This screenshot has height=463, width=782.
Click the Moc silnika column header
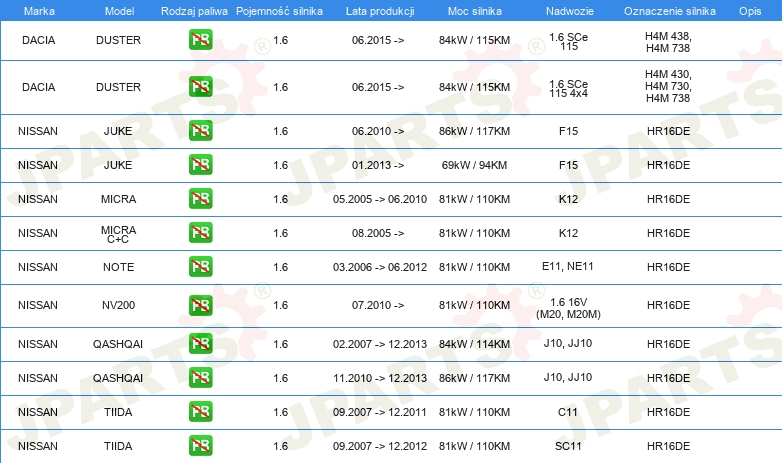tap(474, 9)
